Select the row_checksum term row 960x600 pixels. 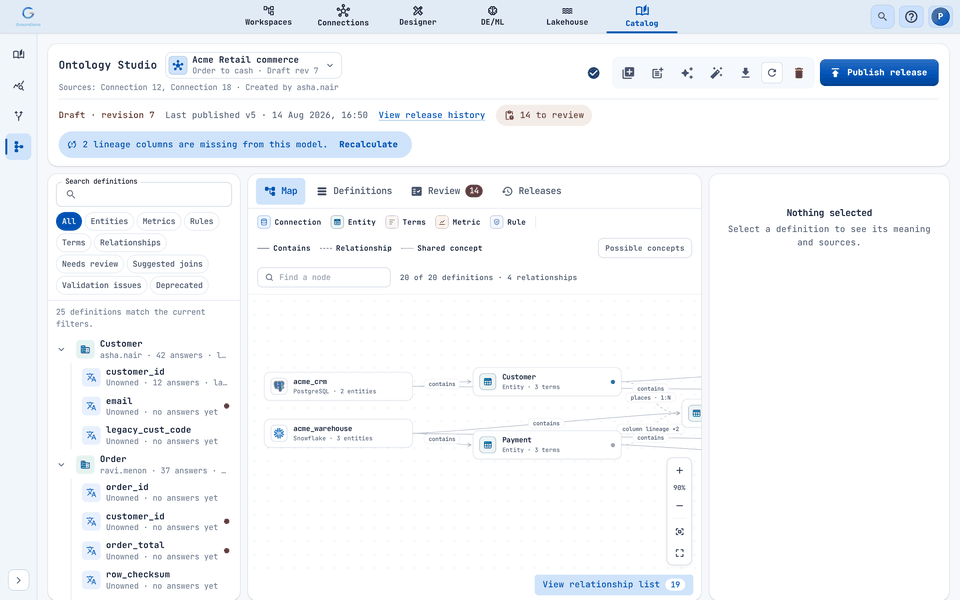(156, 580)
